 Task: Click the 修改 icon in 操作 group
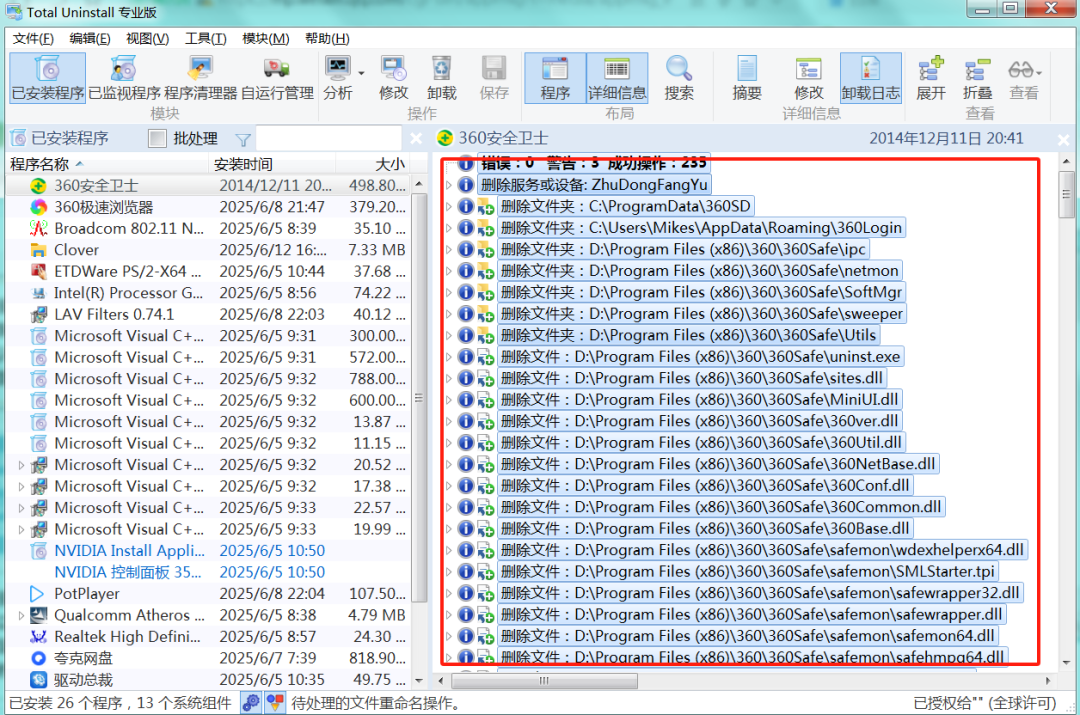(393, 78)
